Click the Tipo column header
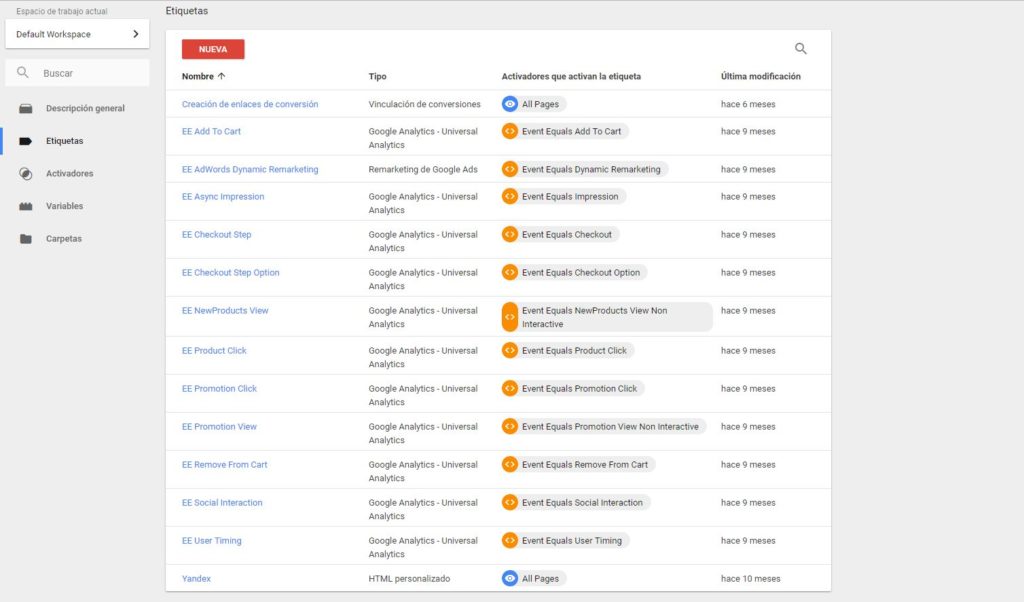The width and height of the screenshot is (1024, 602). tap(377, 76)
